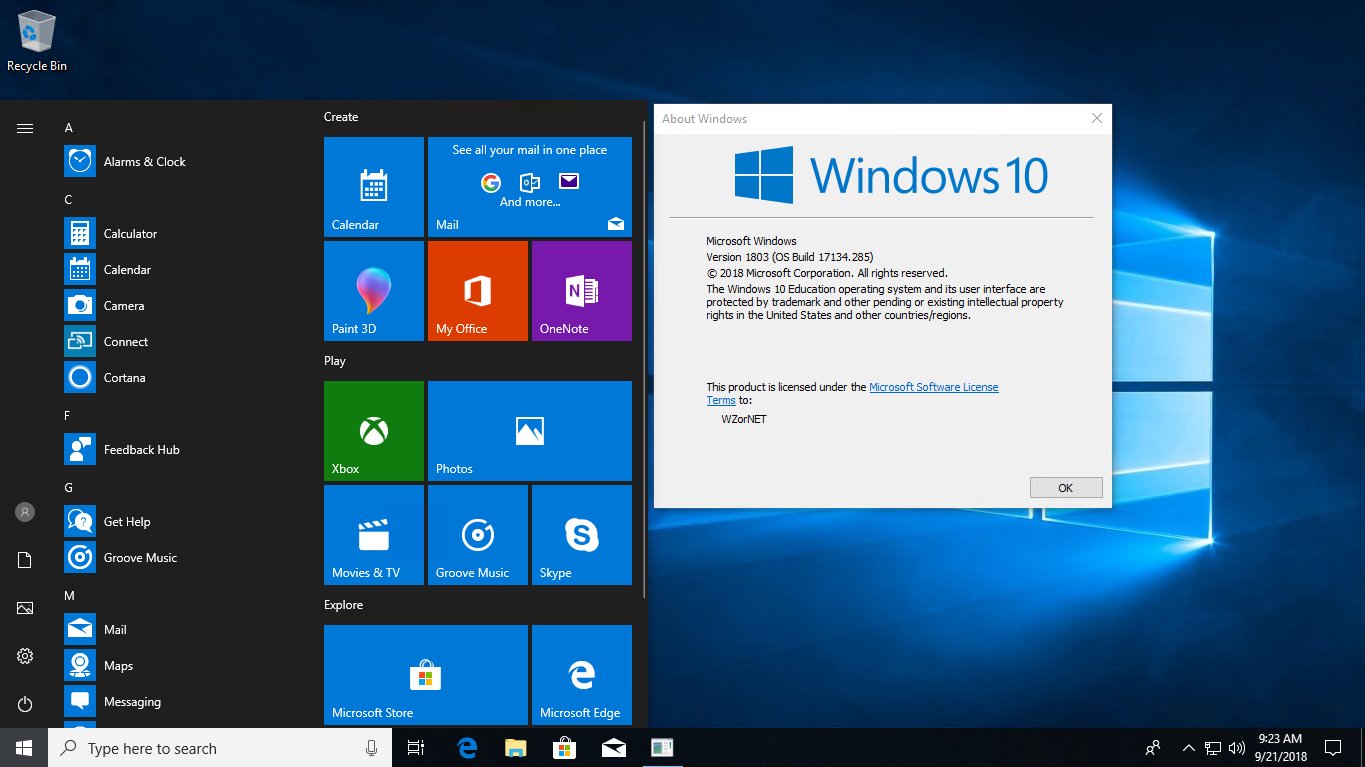
Task: Open Mail from the taskbar
Action: [x=613, y=748]
